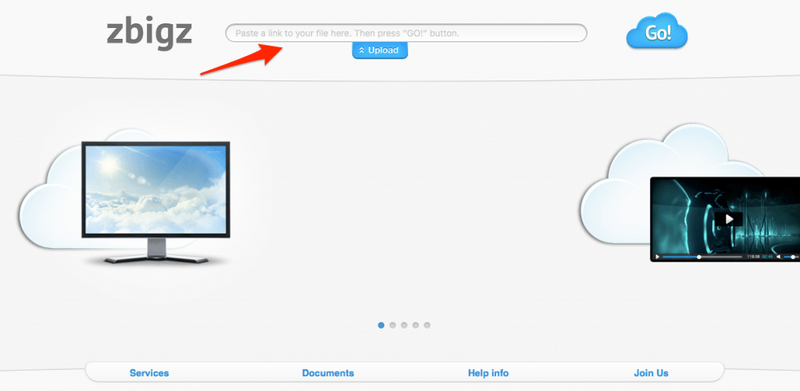
Task: Click the cloud Go! button
Action: pos(657,32)
